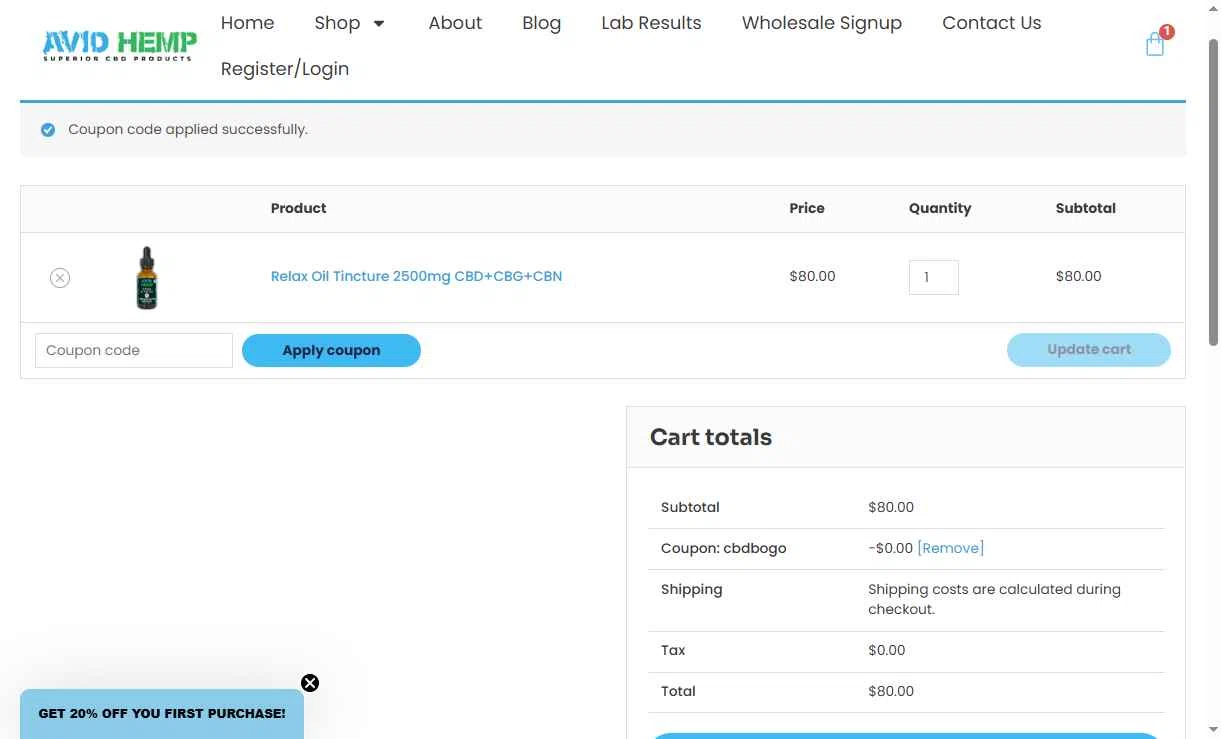Click the Update cart button
This screenshot has height=739, width=1221.
pyautogui.click(x=1089, y=350)
